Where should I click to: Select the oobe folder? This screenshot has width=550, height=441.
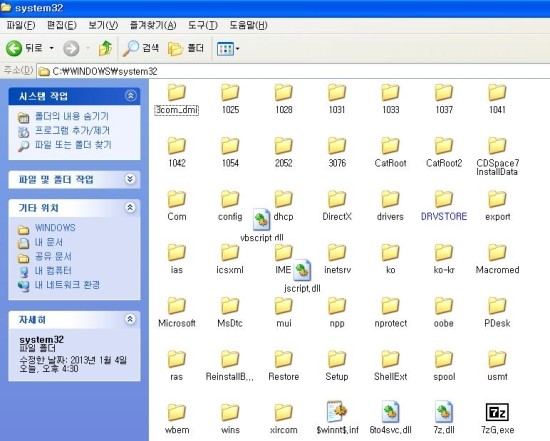pos(444,313)
